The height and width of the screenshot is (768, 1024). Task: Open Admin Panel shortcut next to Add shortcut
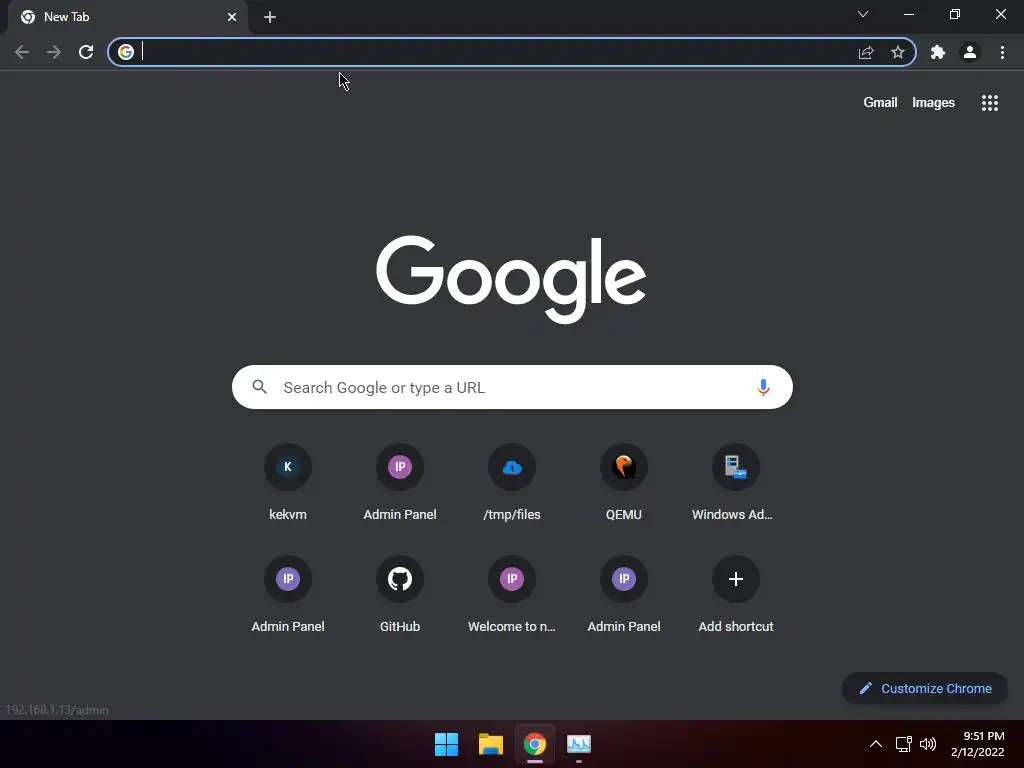click(x=624, y=595)
